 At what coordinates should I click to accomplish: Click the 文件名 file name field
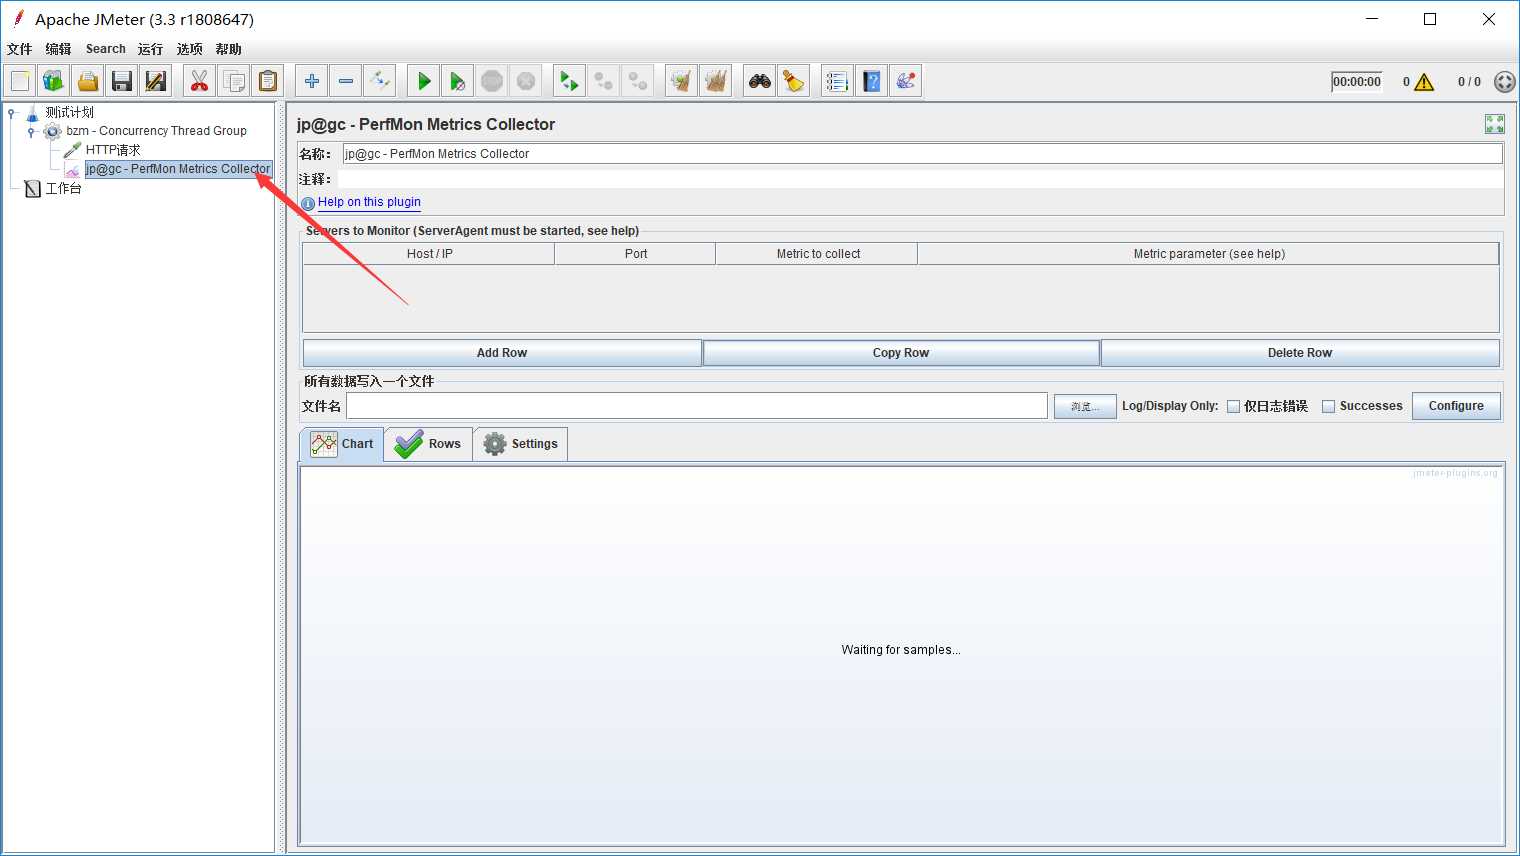click(x=697, y=406)
